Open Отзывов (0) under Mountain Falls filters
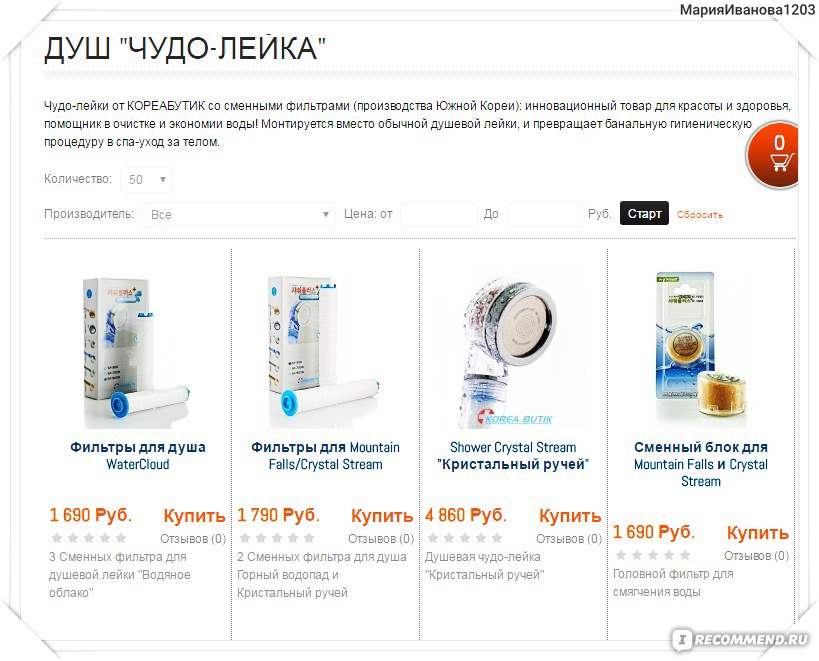819x661 pixels. pyautogui.click(x=381, y=538)
